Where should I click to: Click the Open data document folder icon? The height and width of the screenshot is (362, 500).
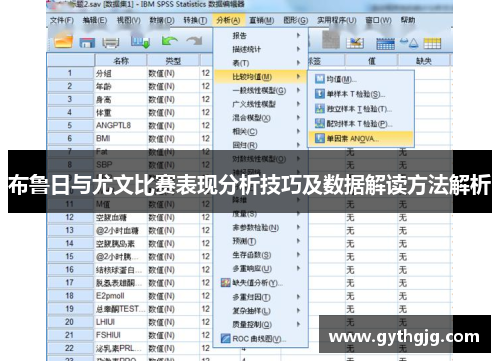point(63,42)
